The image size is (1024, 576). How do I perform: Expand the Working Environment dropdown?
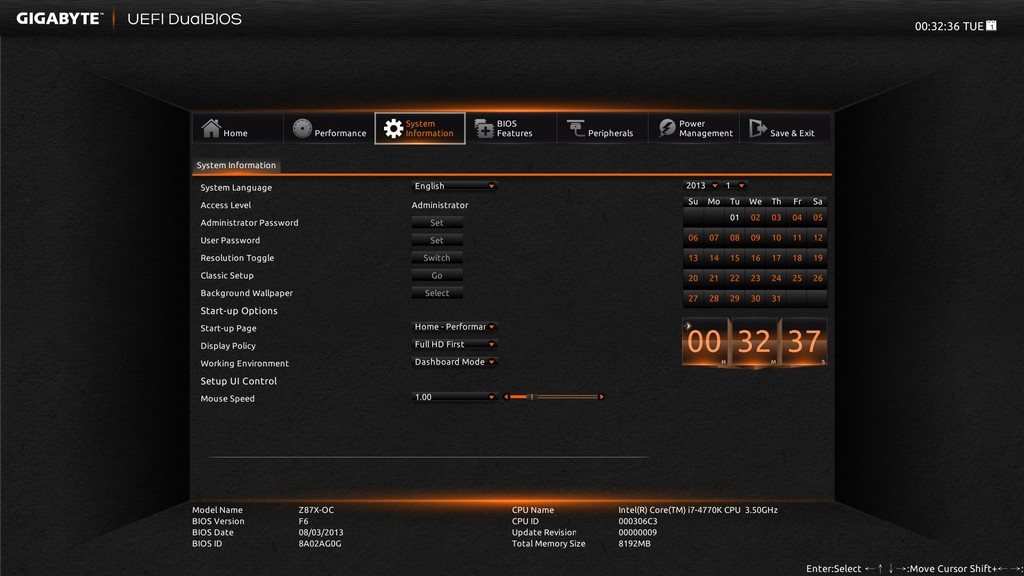455,362
